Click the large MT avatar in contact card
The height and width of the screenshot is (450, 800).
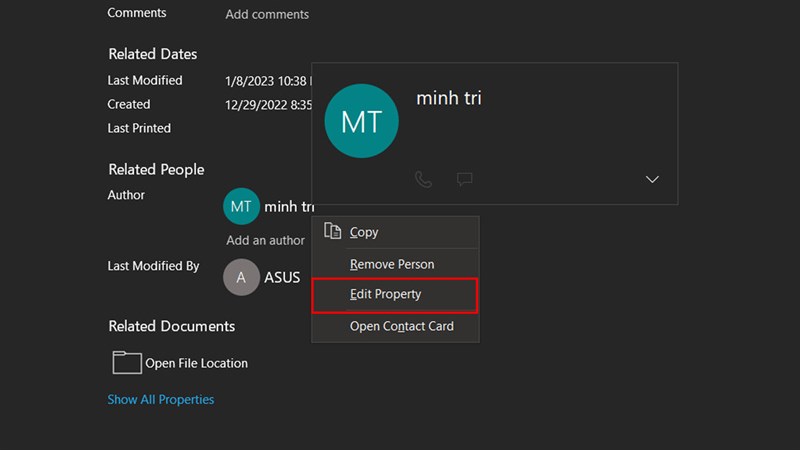(362, 121)
